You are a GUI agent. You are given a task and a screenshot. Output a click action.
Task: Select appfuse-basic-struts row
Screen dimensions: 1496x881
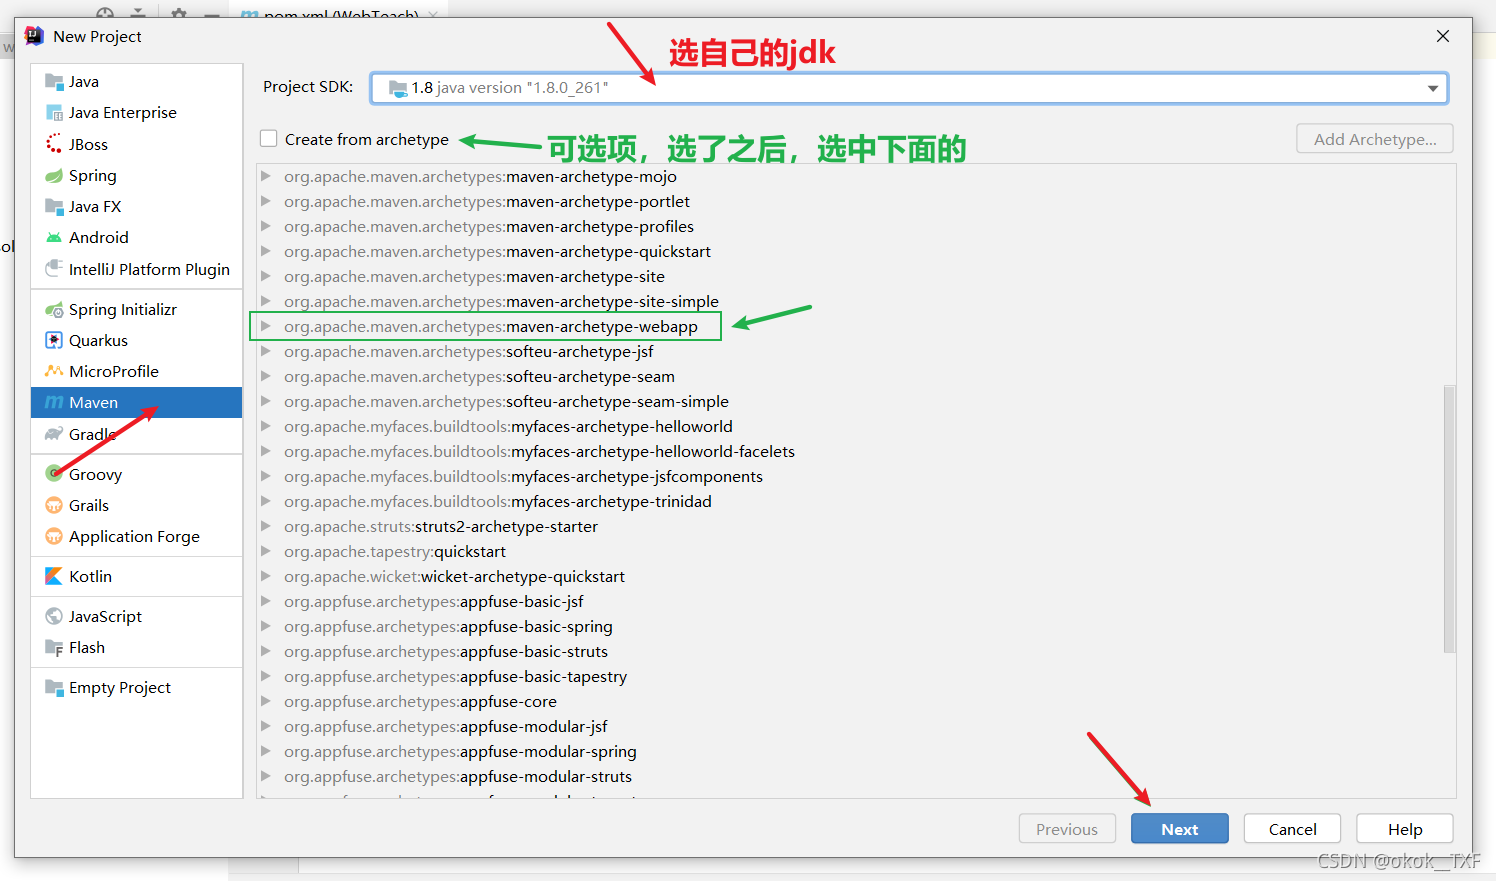[x=850, y=652]
